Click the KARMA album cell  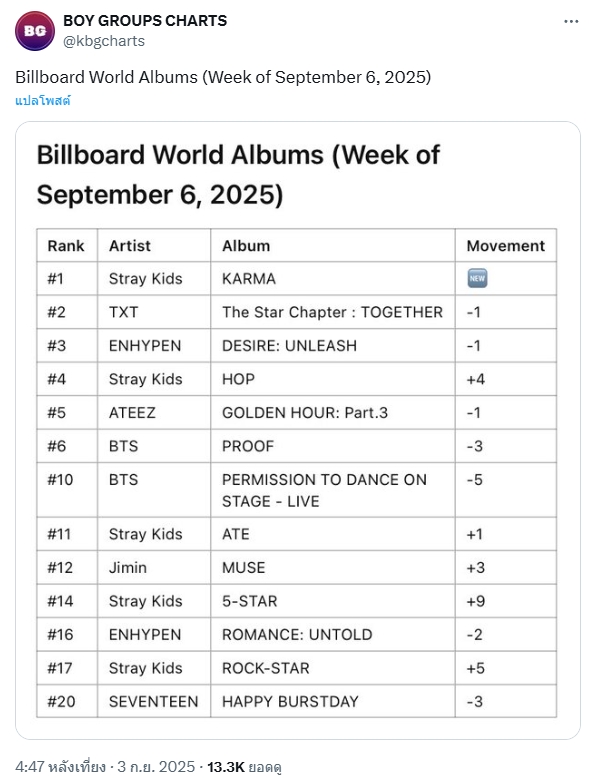(x=332, y=279)
